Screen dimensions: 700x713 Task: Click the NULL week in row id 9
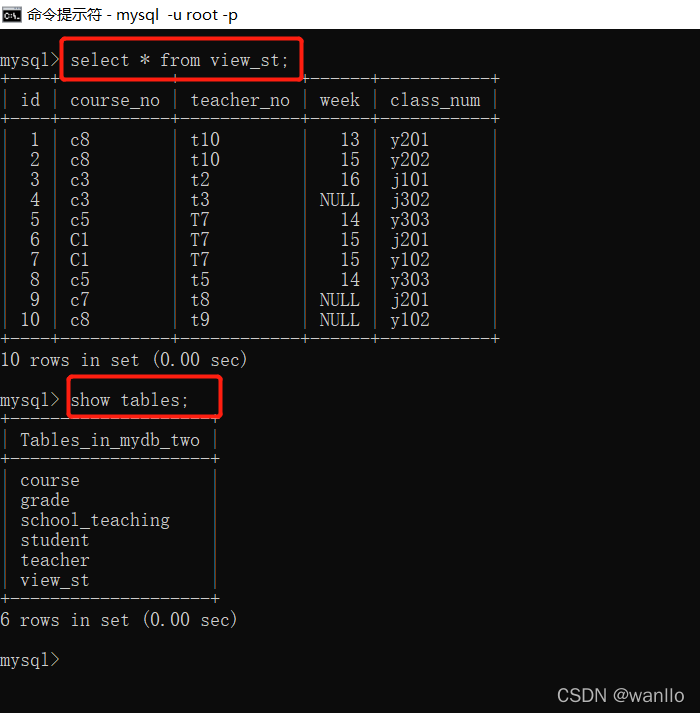point(339,300)
